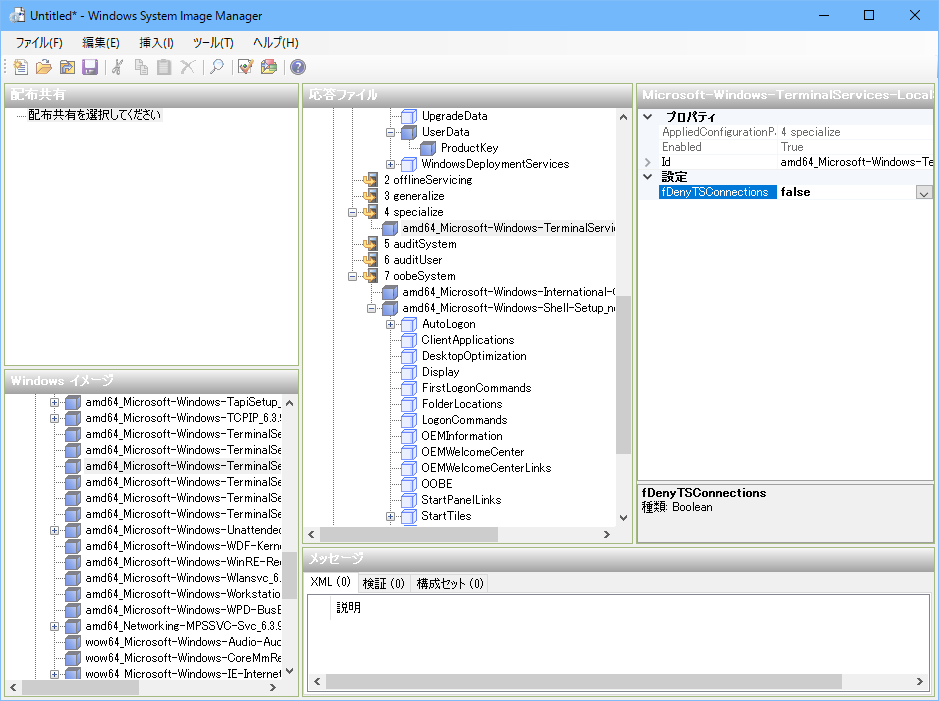Select wow64_Microsoft-Windows-Audio component row
Image resolution: width=939 pixels, height=701 pixels.
[183, 642]
